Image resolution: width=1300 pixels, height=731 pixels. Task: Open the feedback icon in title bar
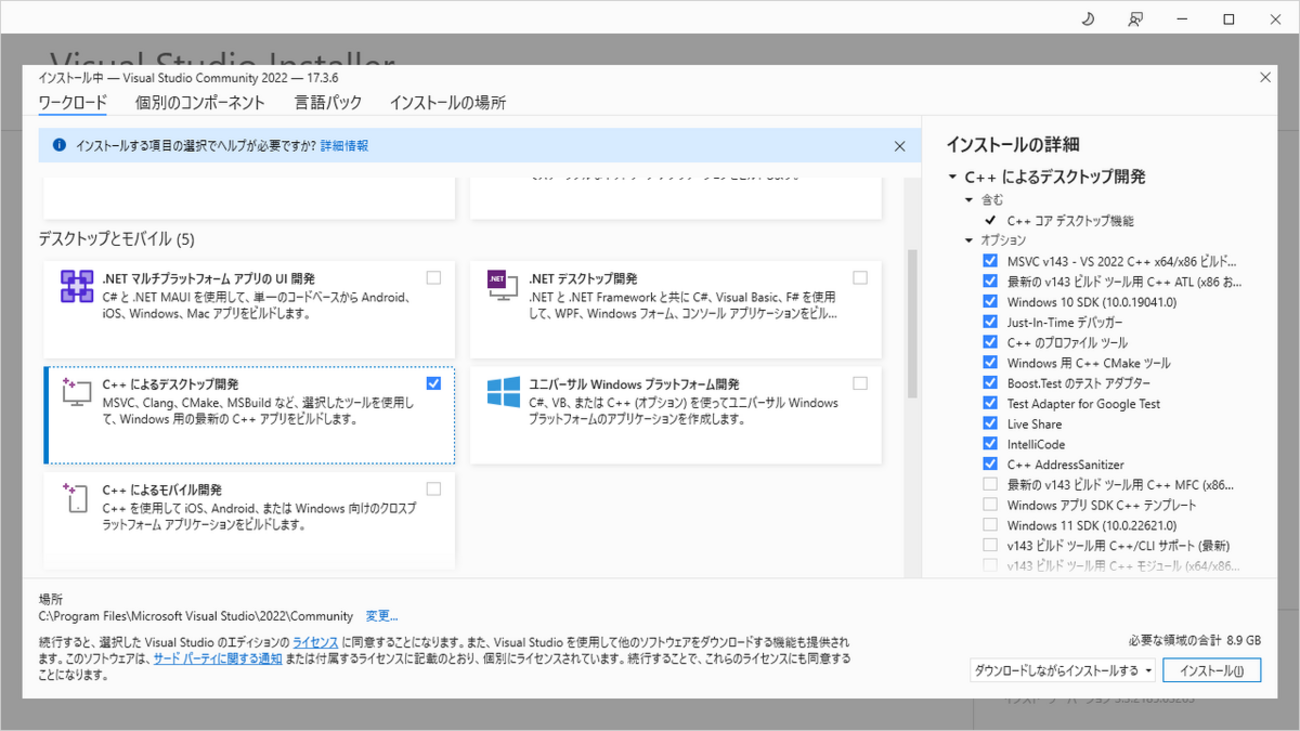(1135, 19)
